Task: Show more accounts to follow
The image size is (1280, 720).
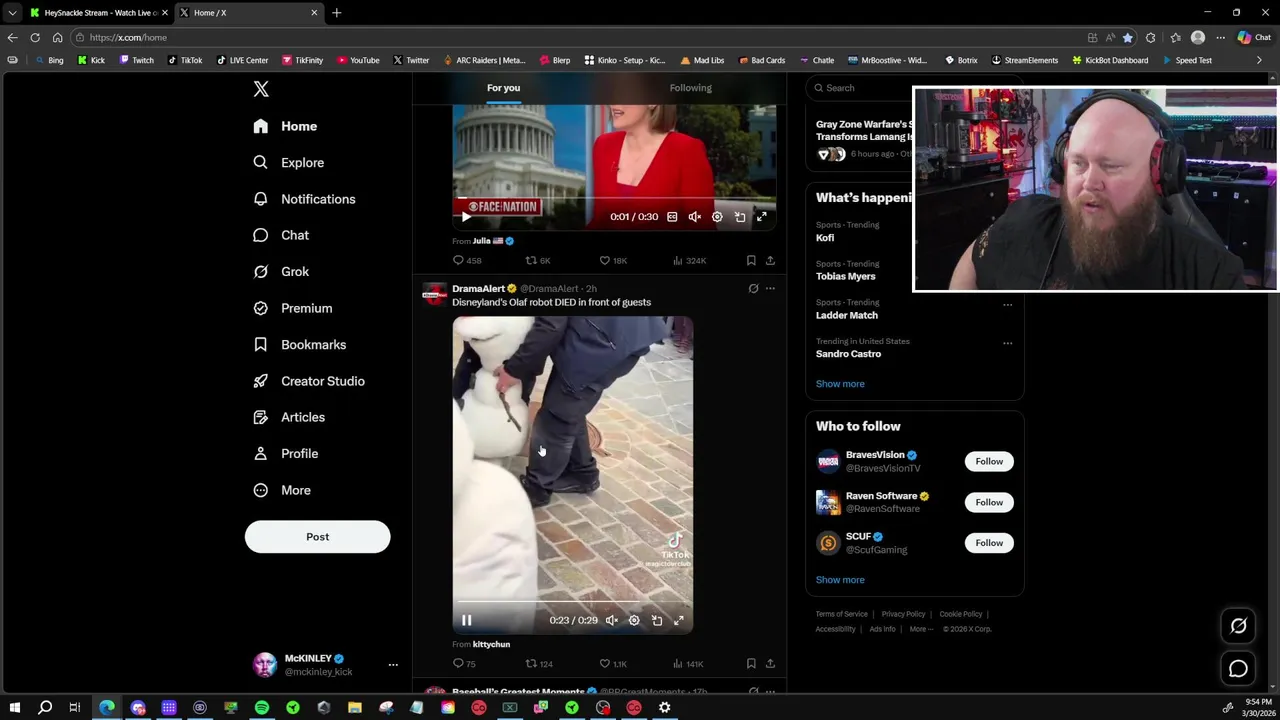Action: tap(840, 580)
